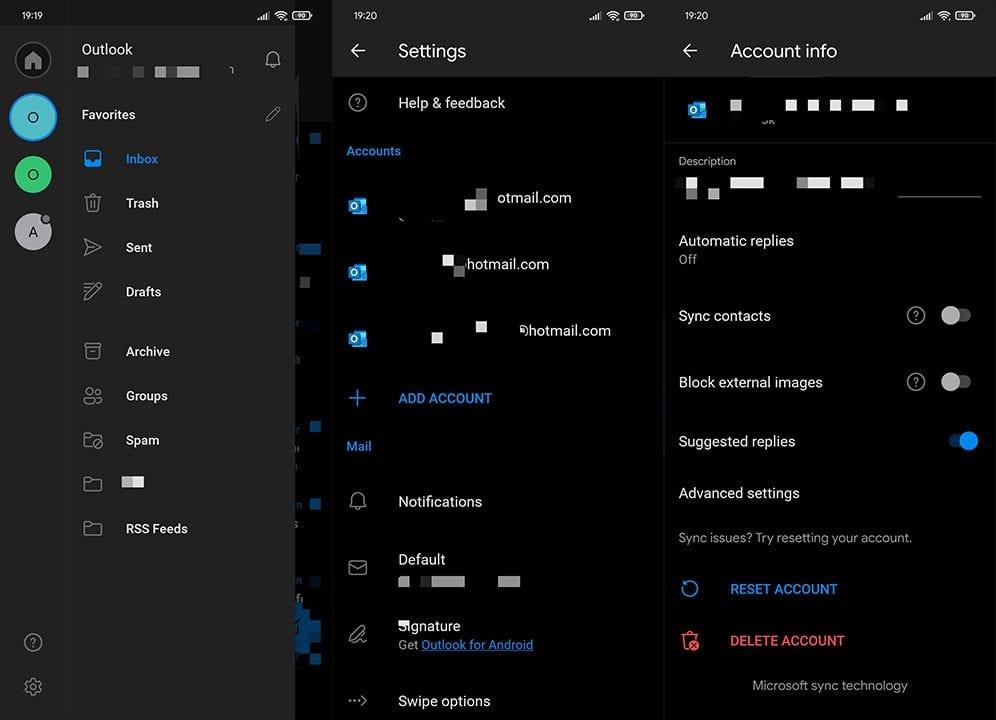This screenshot has height=720, width=996.
Task: Disable Suggested replies switch
Action: tap(963, 441)
